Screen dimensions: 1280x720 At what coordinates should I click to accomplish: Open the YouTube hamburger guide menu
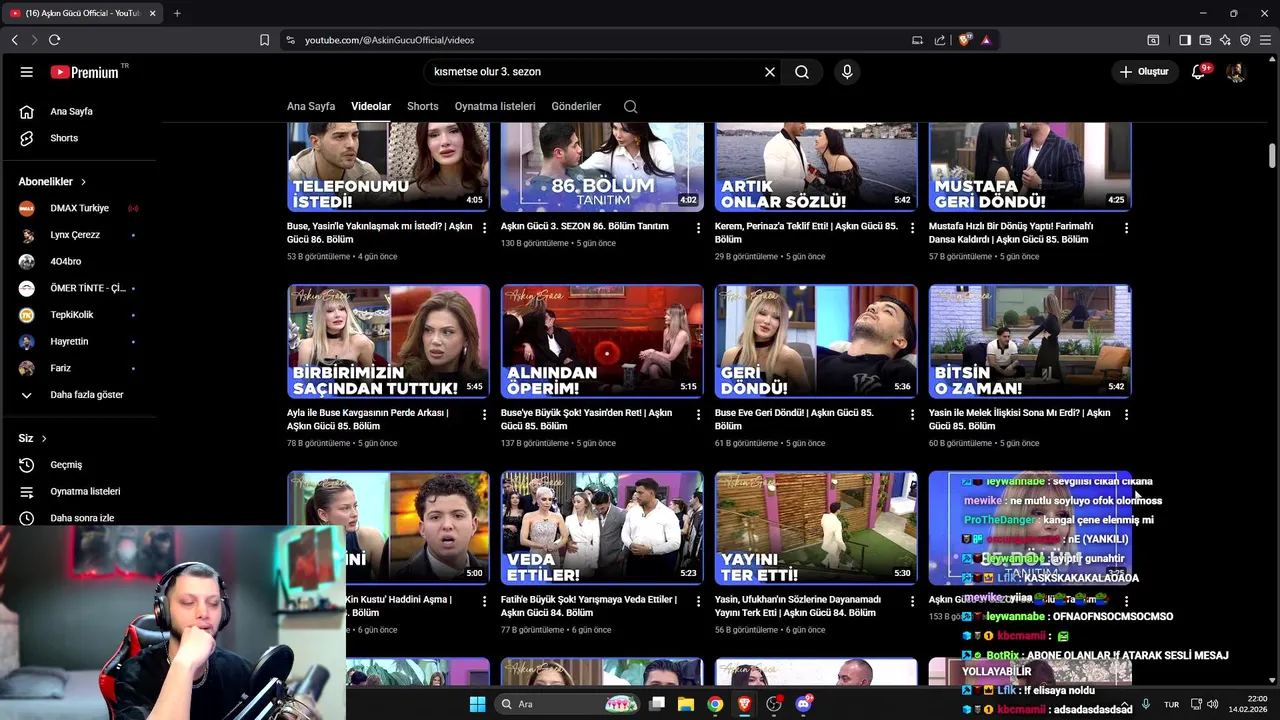[27, 72]
